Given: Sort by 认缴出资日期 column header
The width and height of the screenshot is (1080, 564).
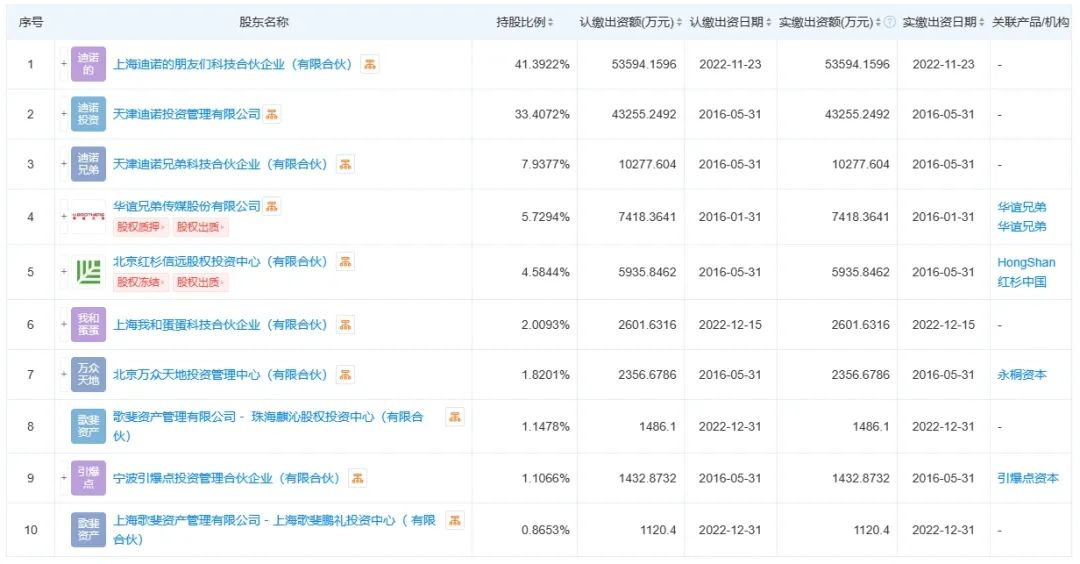Looking at the screenshot, I should [x=769, y=22].
